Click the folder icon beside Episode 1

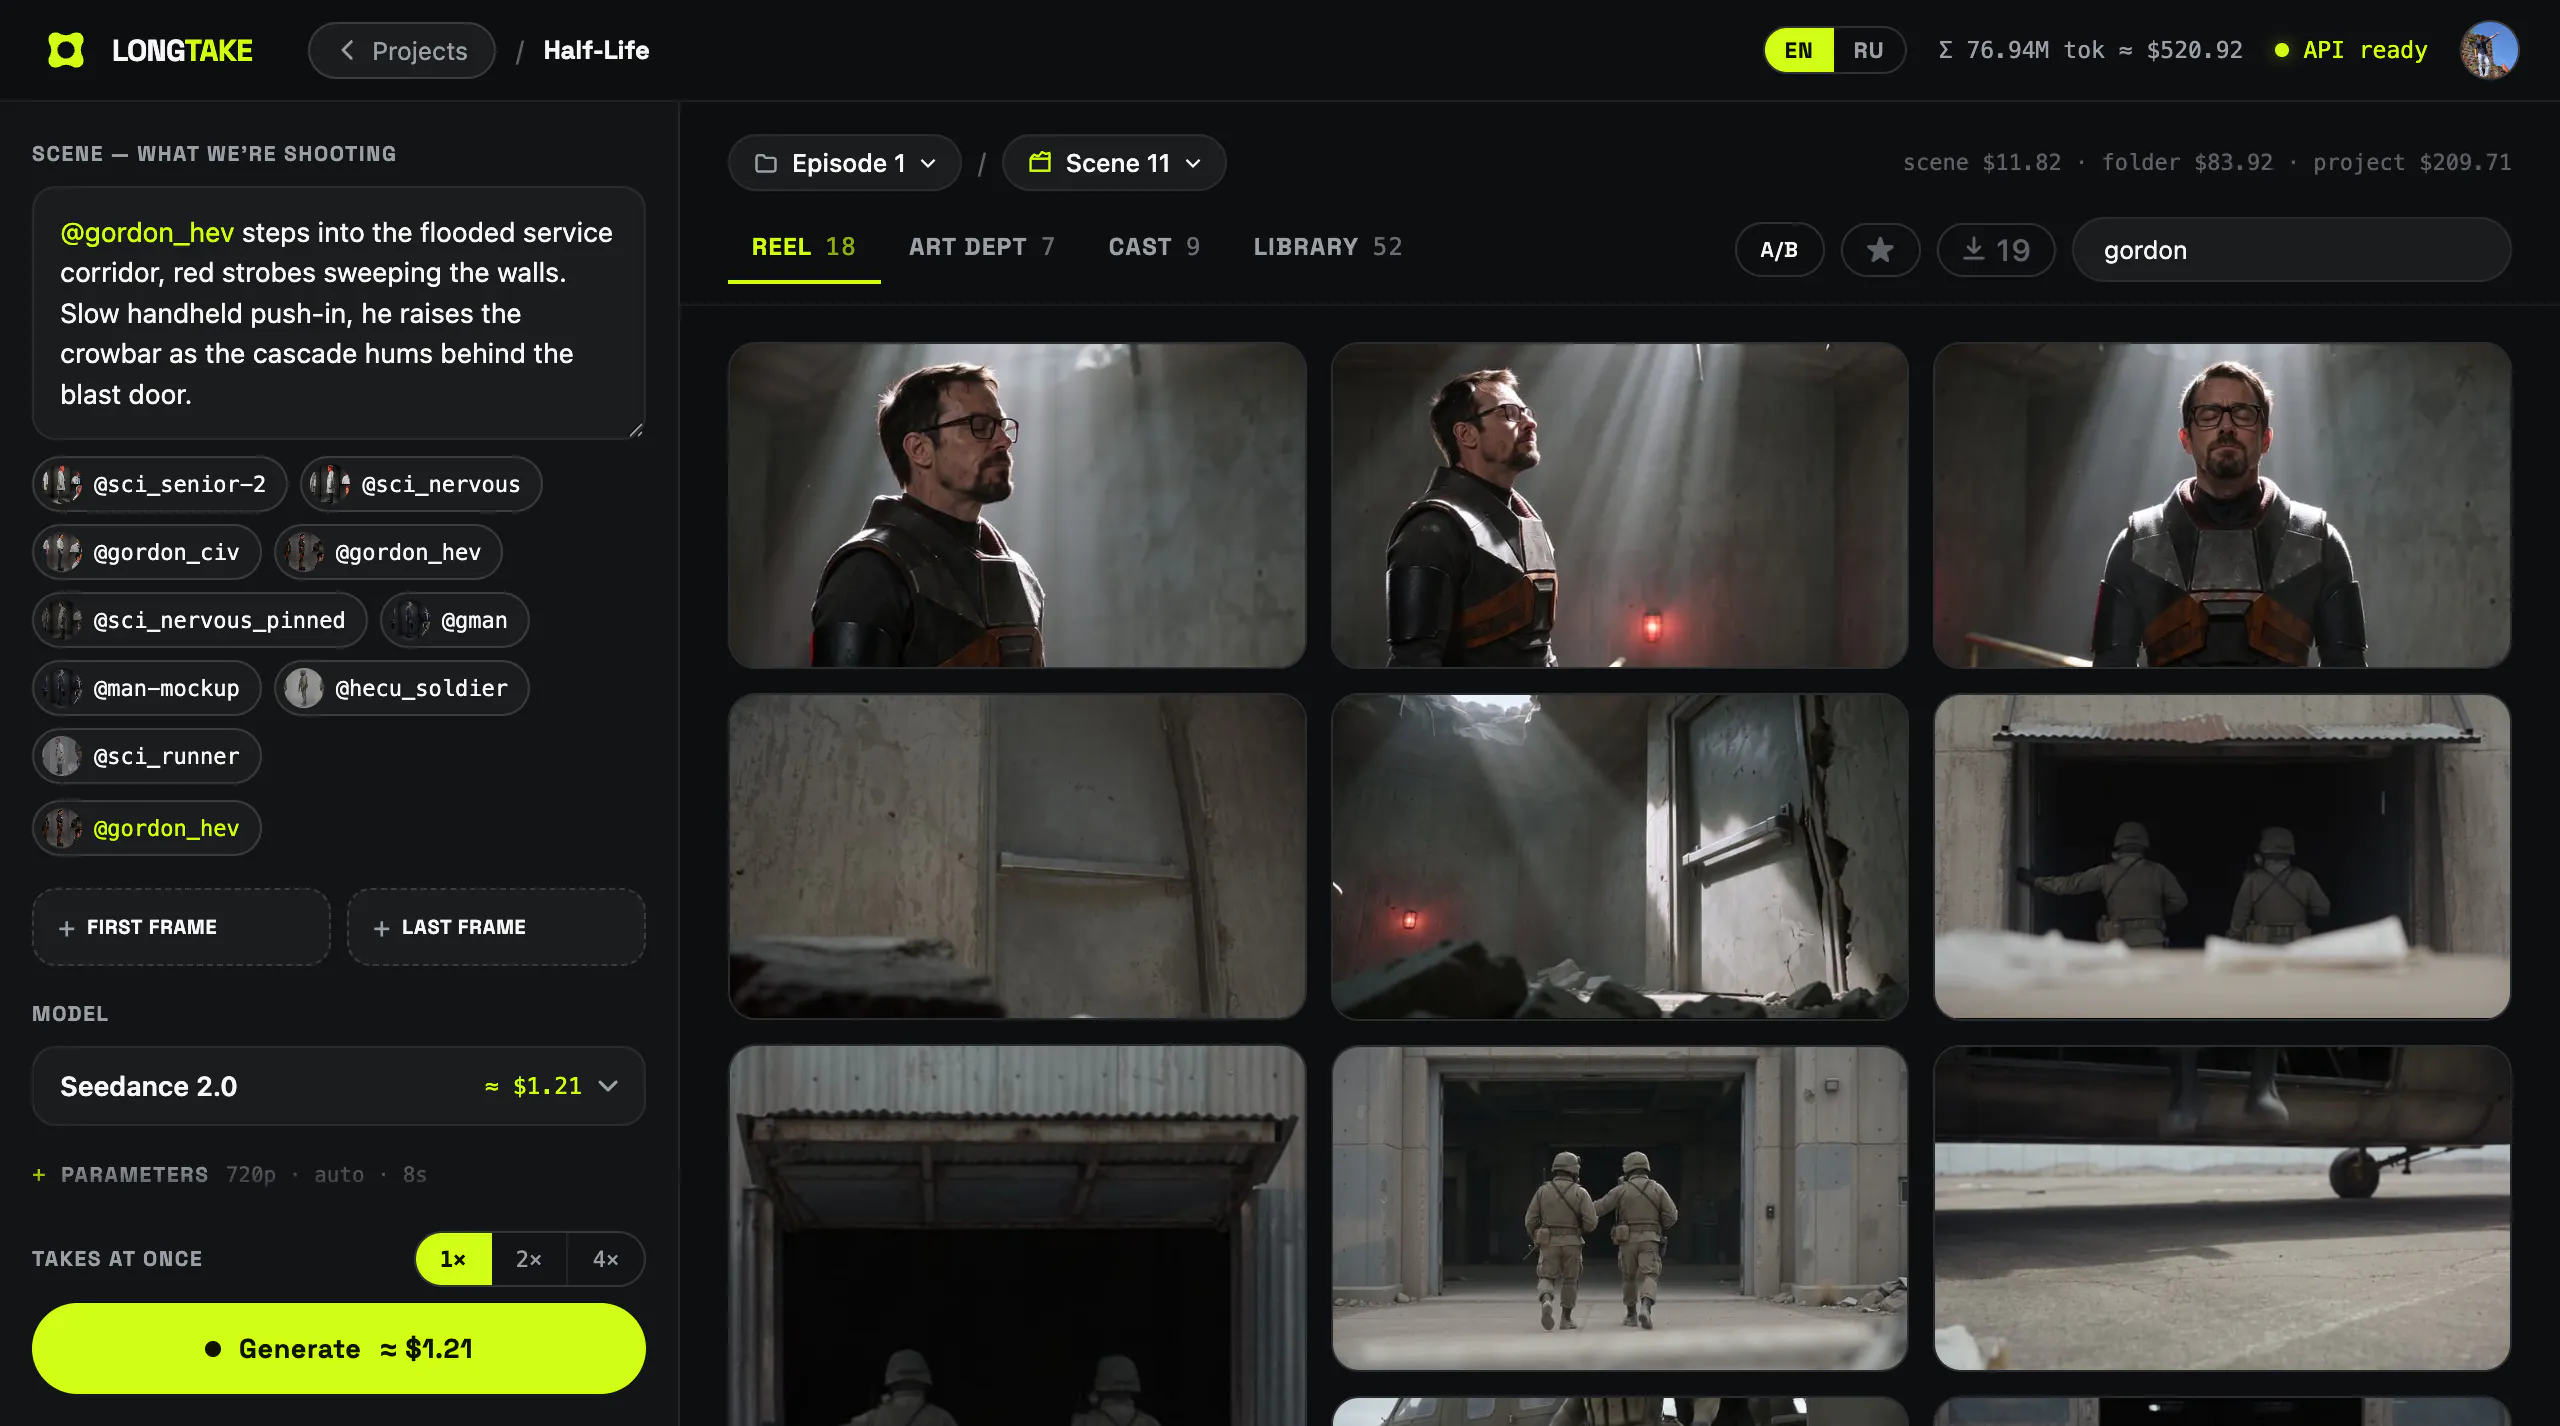pyautogui.click(x=766, y=163)
